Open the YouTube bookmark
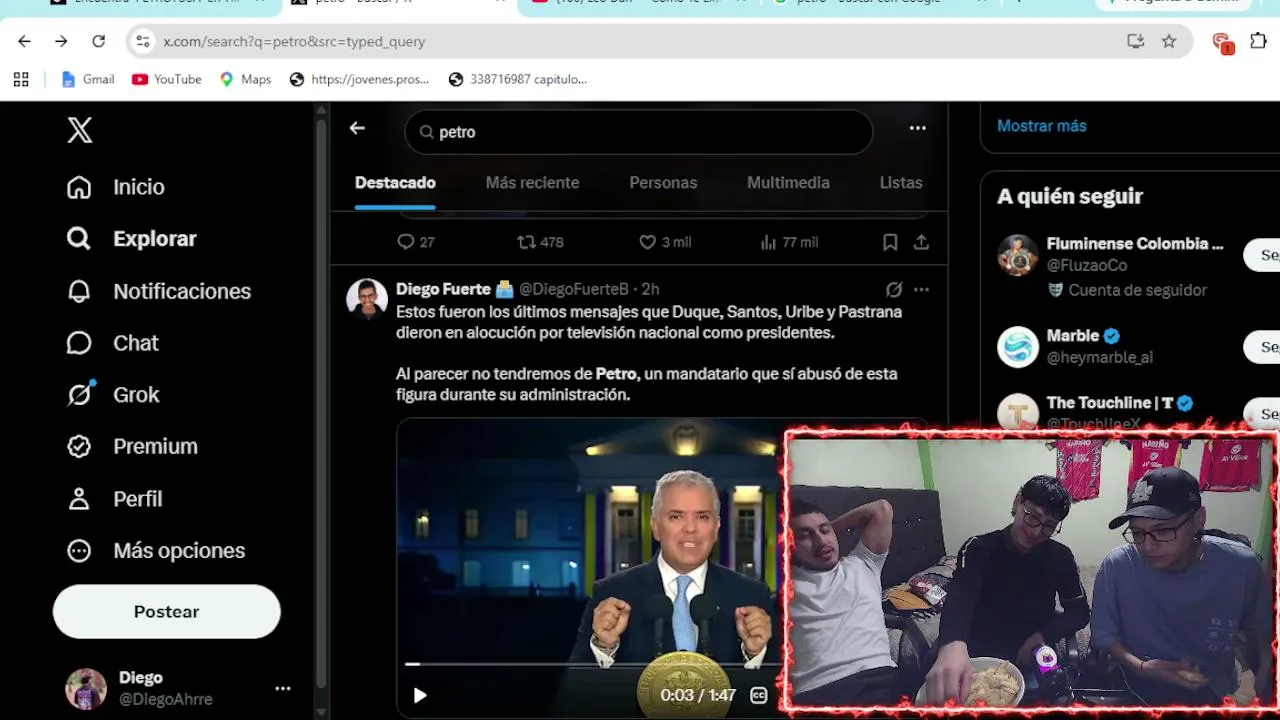The image size is (1280, 720). point(167,79)
